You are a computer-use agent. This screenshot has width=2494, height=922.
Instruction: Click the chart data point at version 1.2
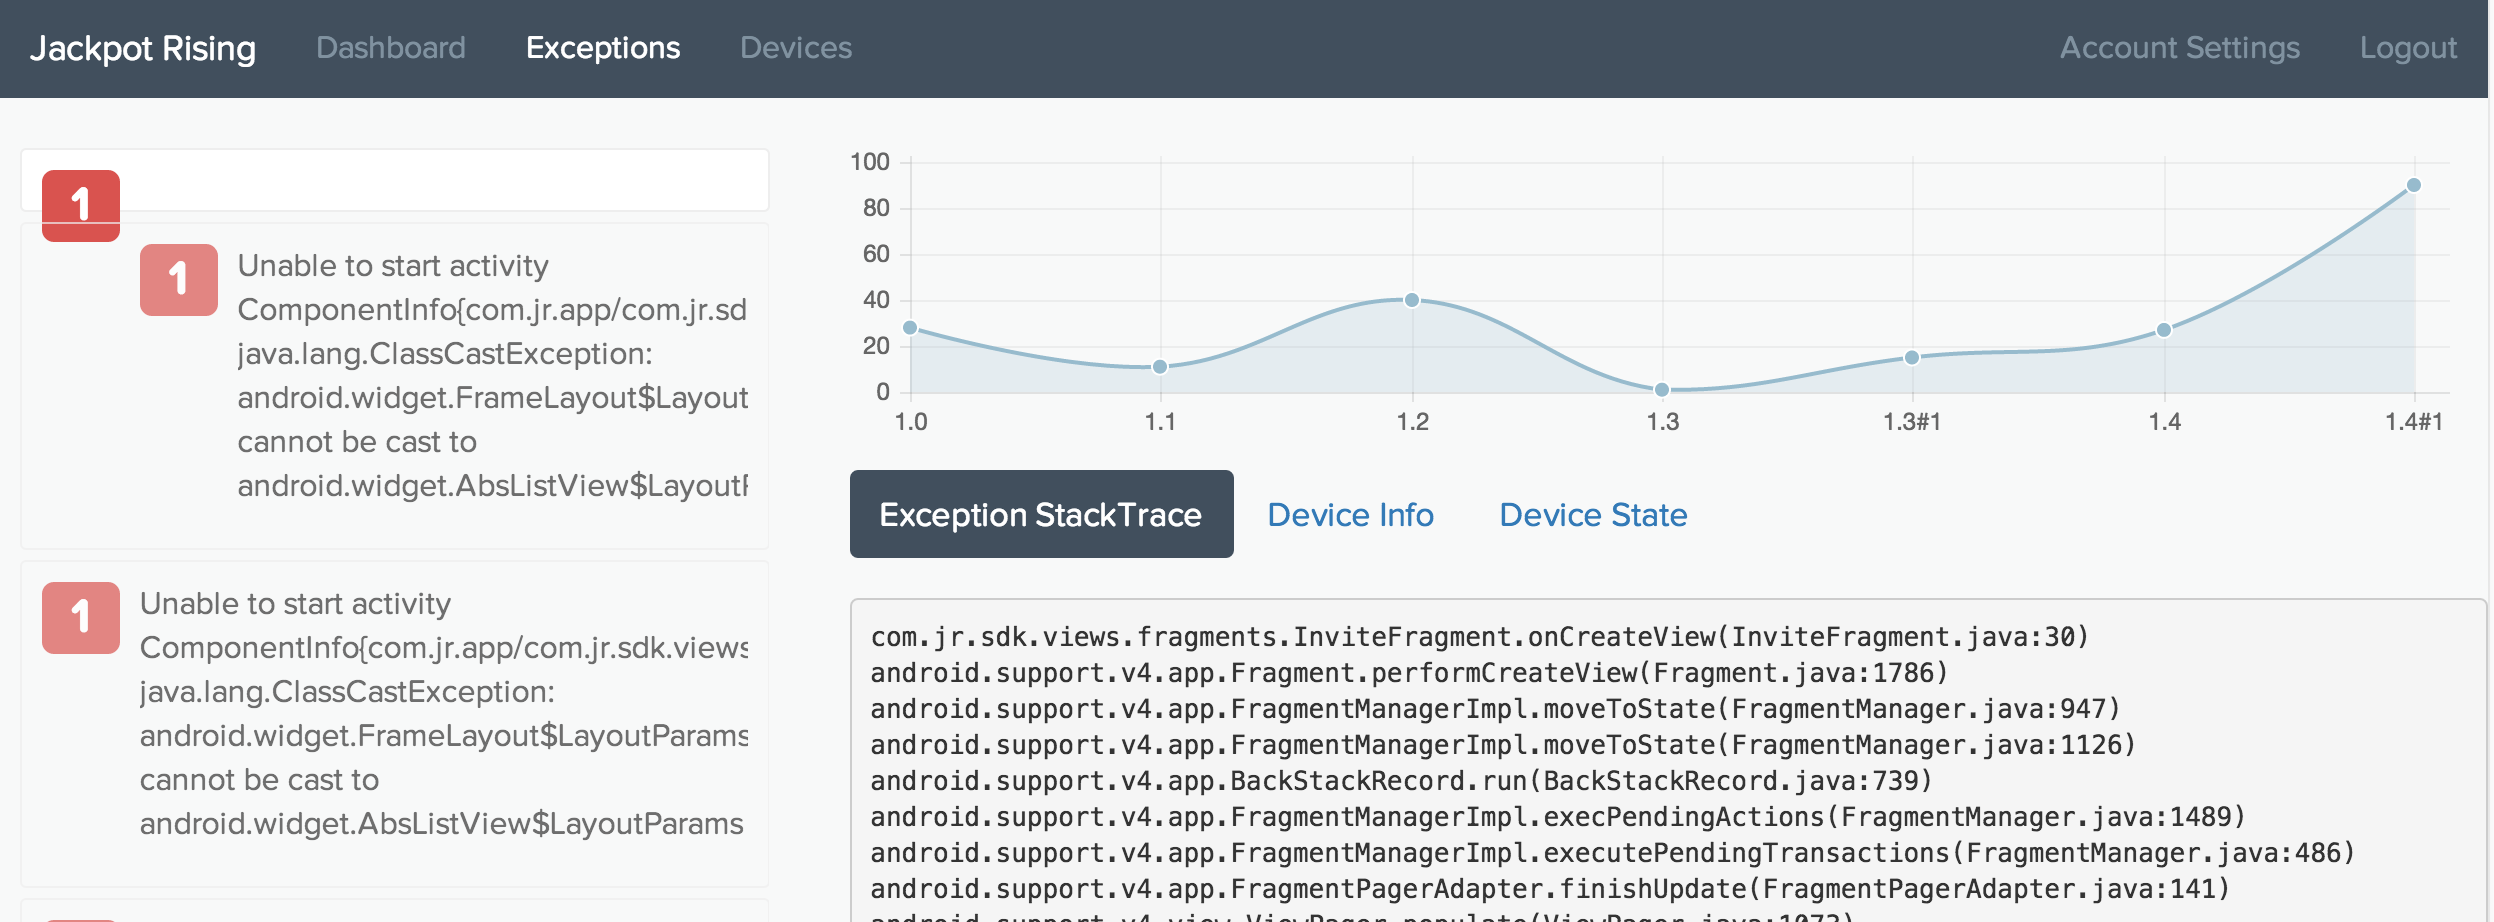click(1412, 300)
